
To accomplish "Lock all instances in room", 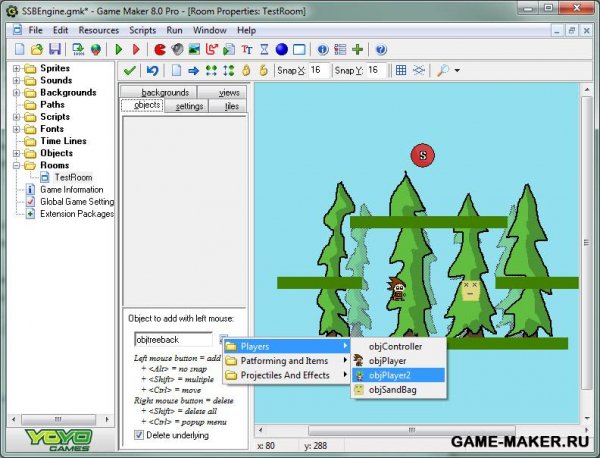I will tap(246, 70).
